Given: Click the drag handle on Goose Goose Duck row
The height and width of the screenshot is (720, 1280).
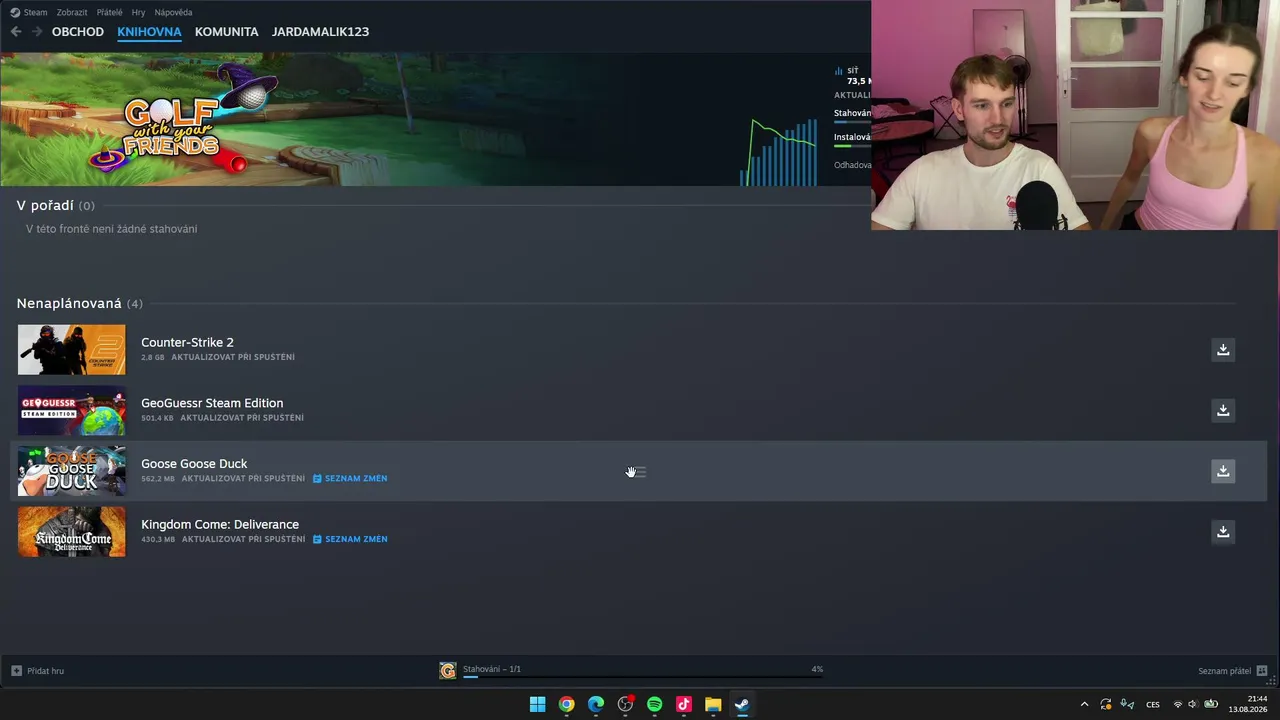Looking at the screenshot, I should click(639, 472).
